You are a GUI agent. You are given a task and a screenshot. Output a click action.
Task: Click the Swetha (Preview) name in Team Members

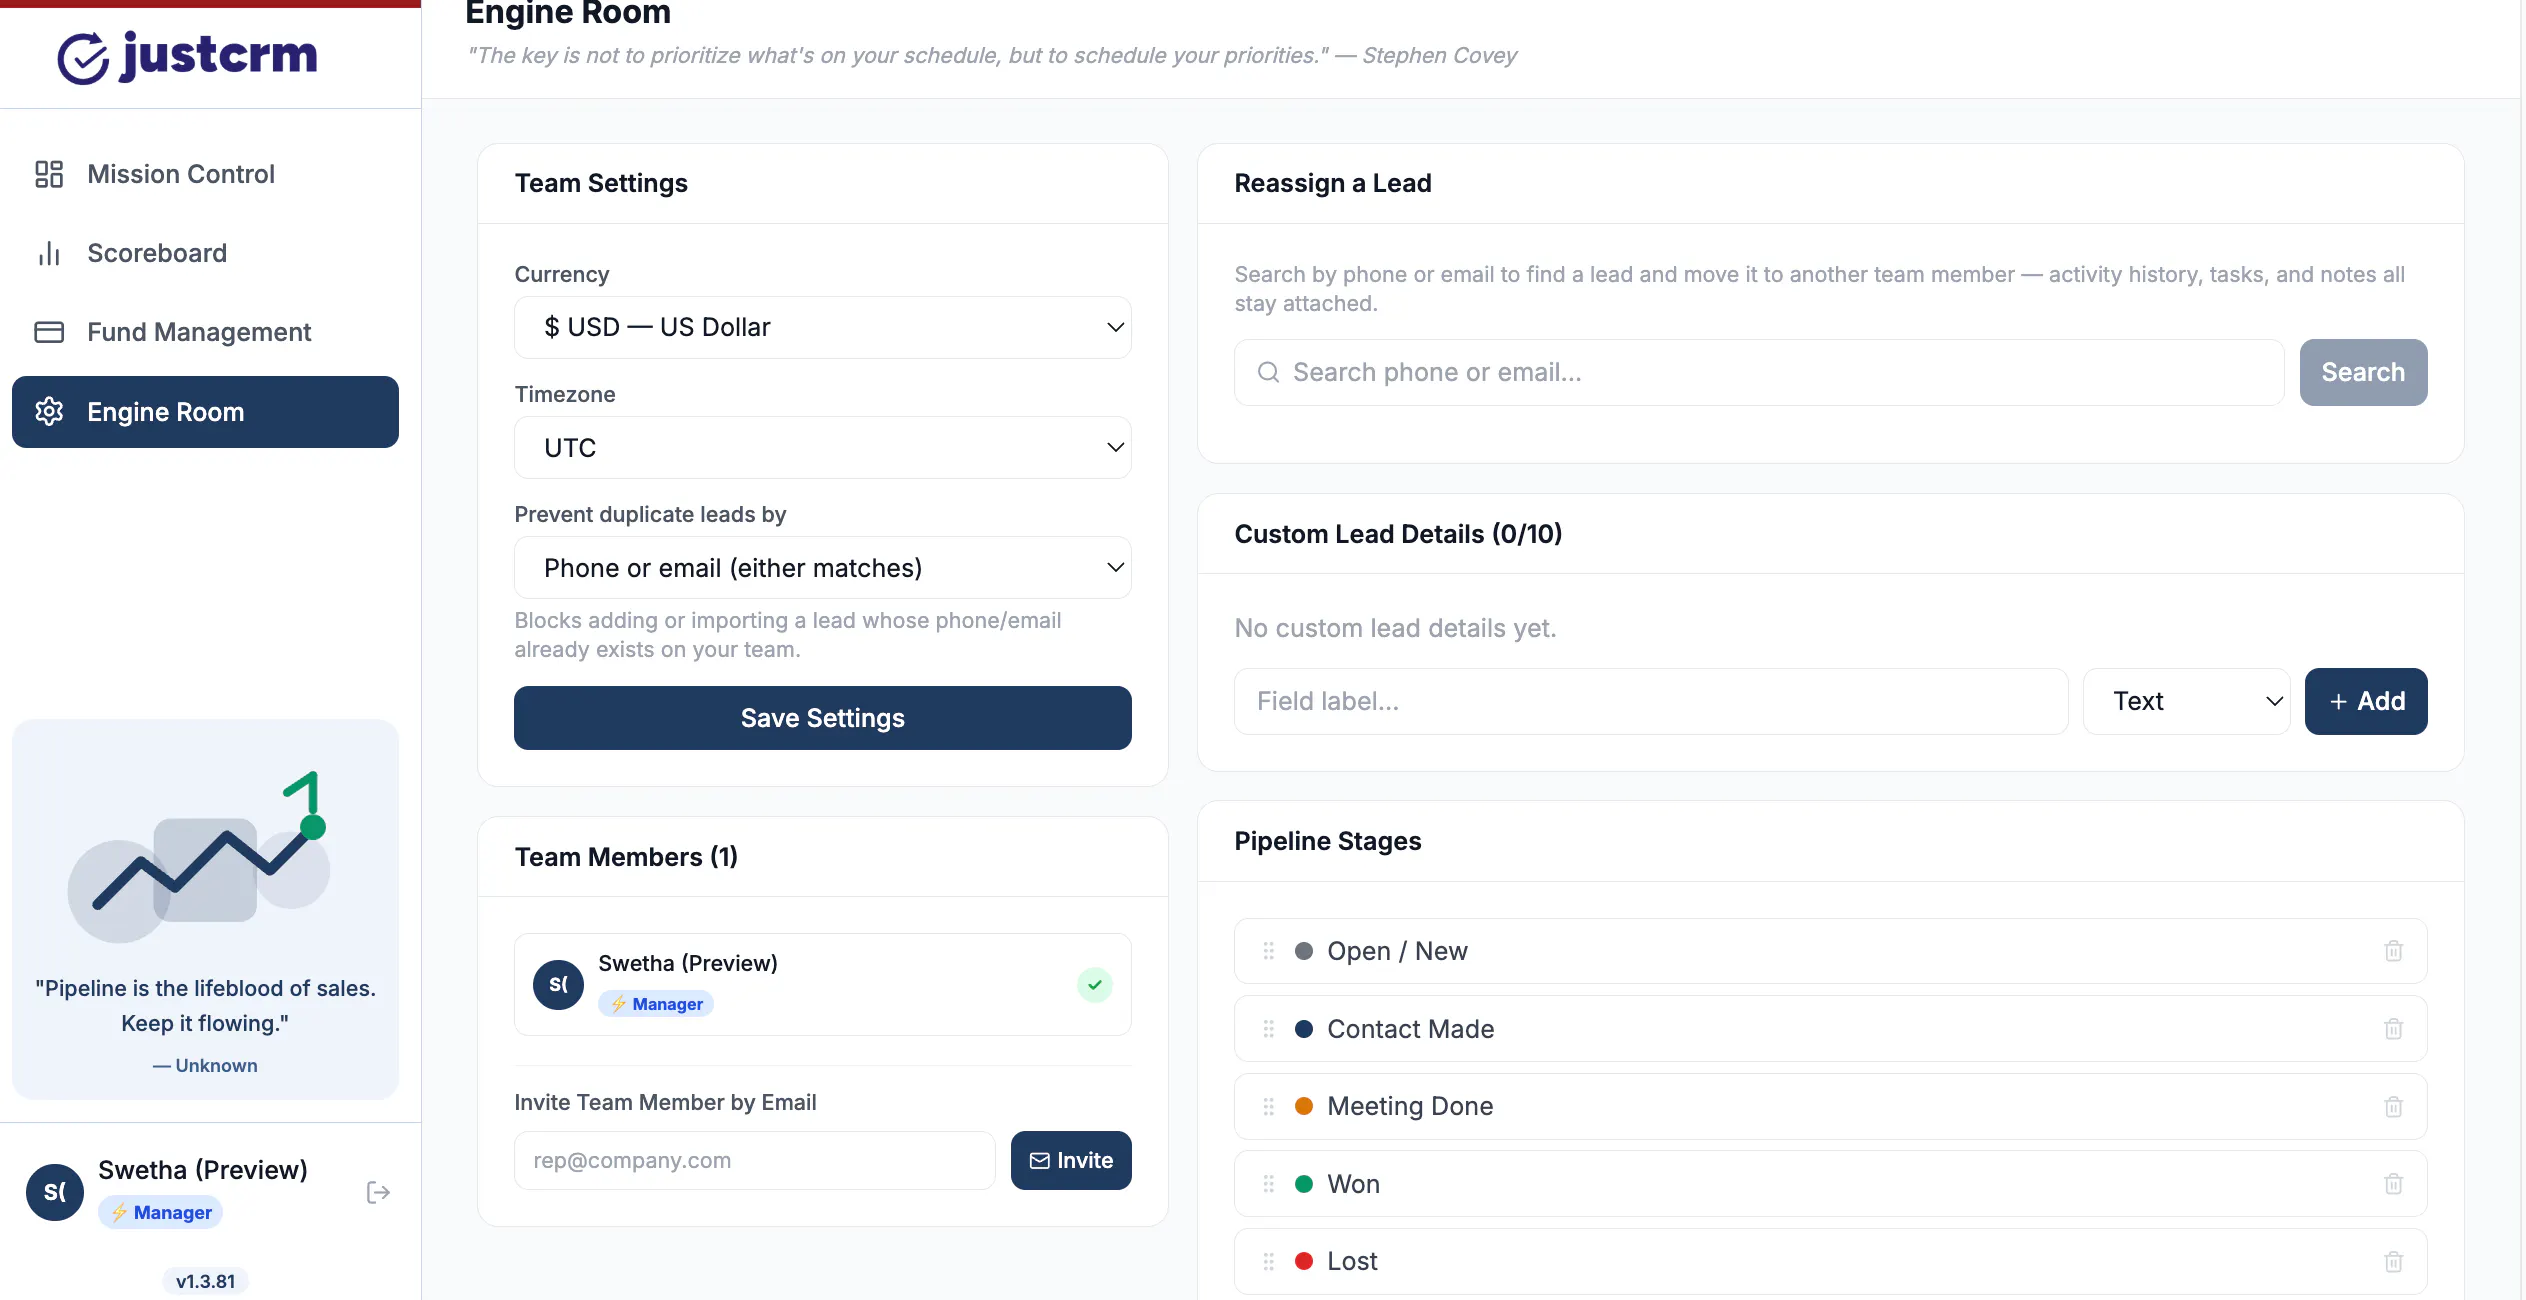(688, 963)
